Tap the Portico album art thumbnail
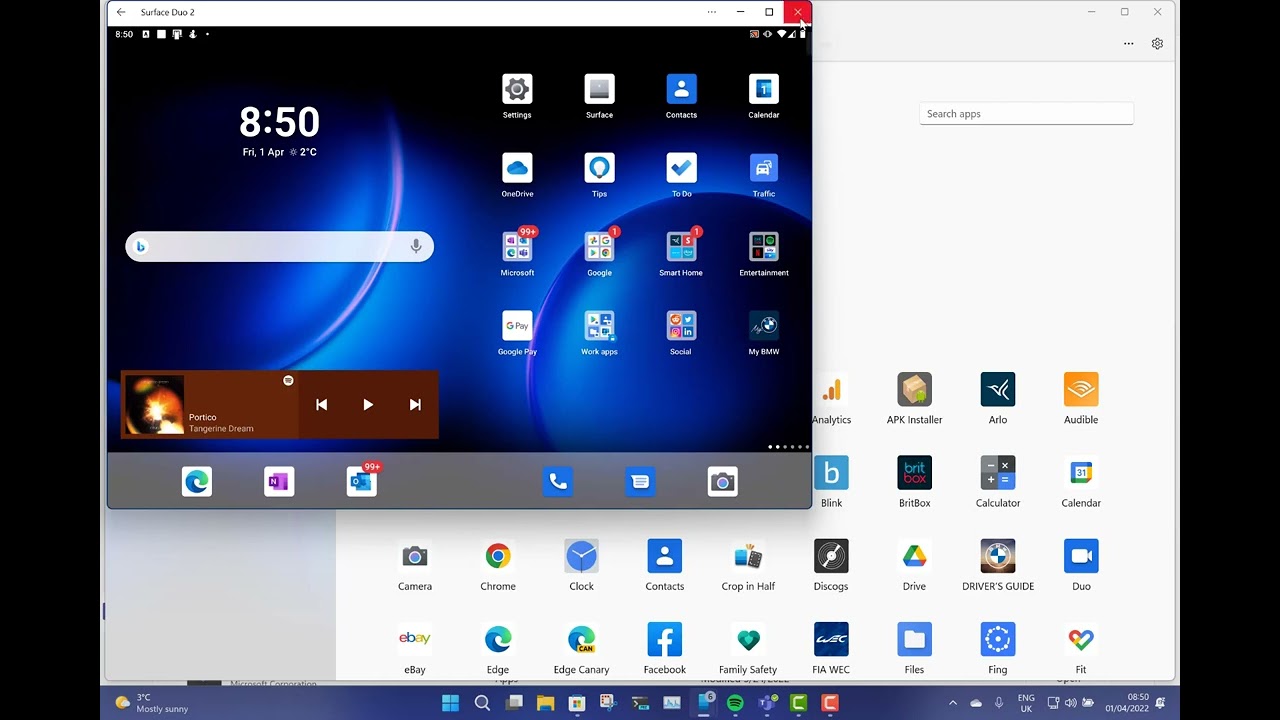The height and width of the screenshot is (720, 1280). point(154,405)
